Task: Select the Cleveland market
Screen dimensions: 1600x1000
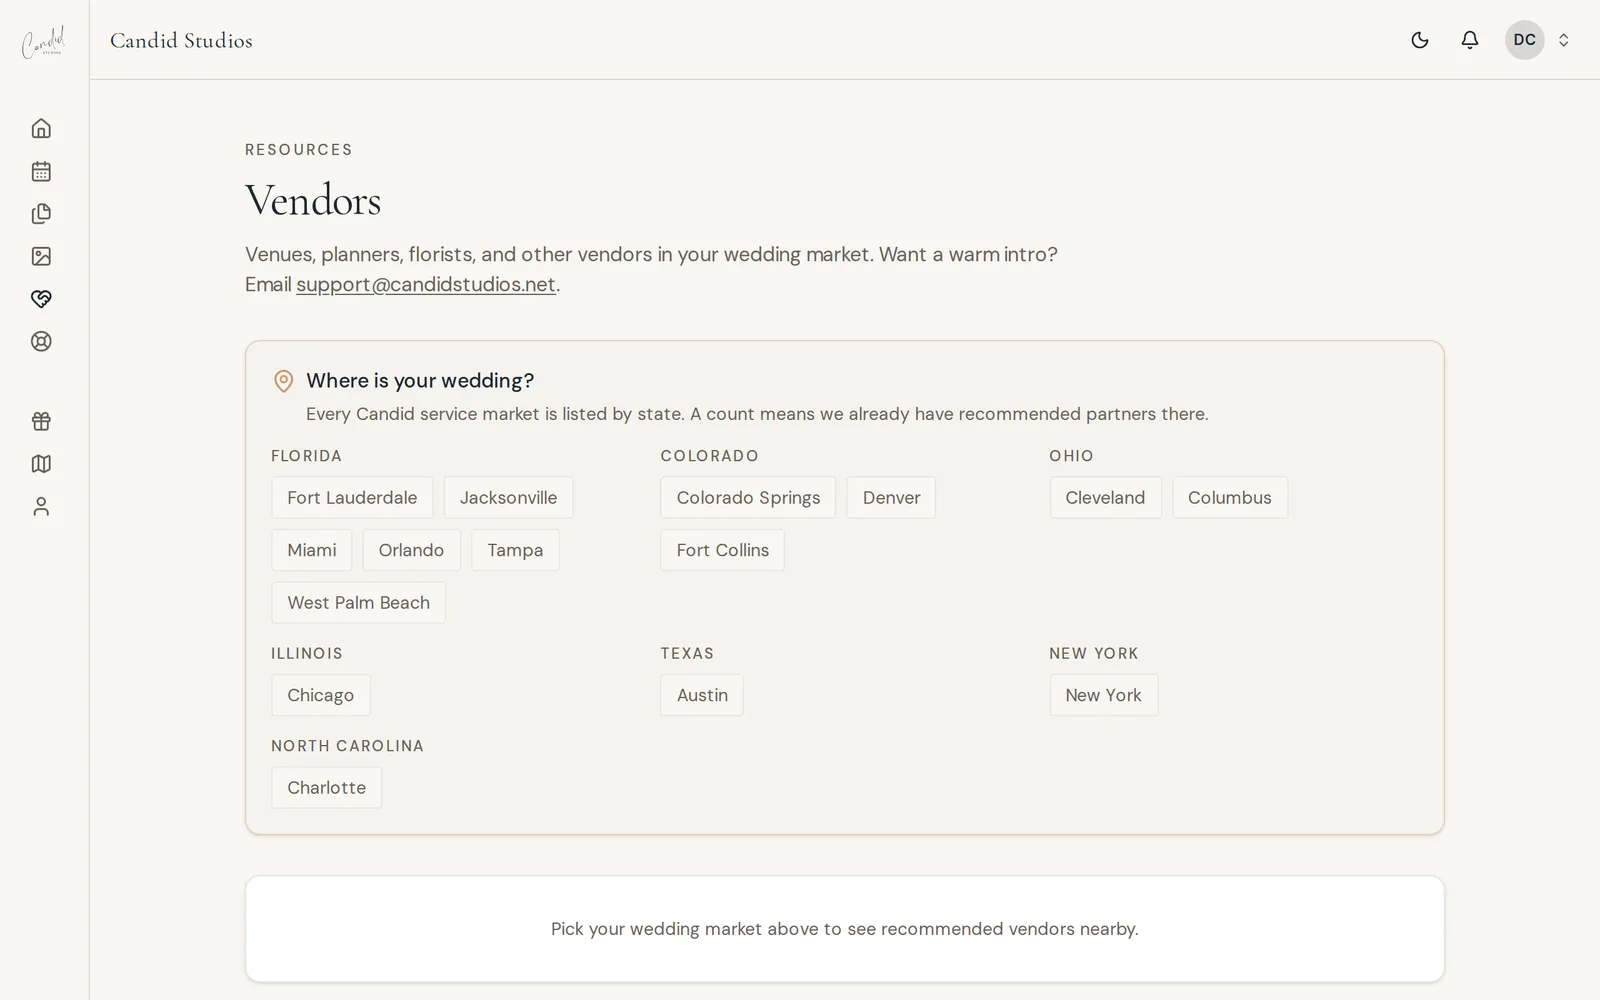Action: click(x=1105, y=498)
